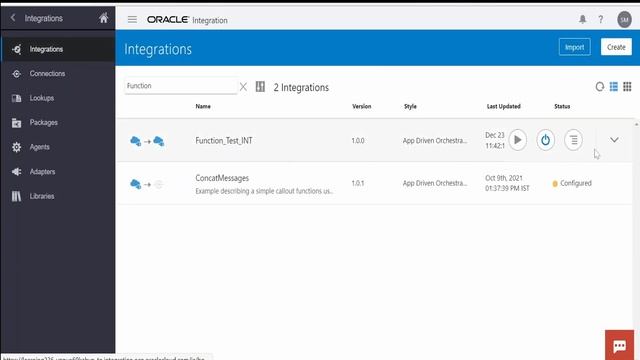640x360 pixels.
Task: Open the ConcatMessages integration name
Action: tap(222, 178)
